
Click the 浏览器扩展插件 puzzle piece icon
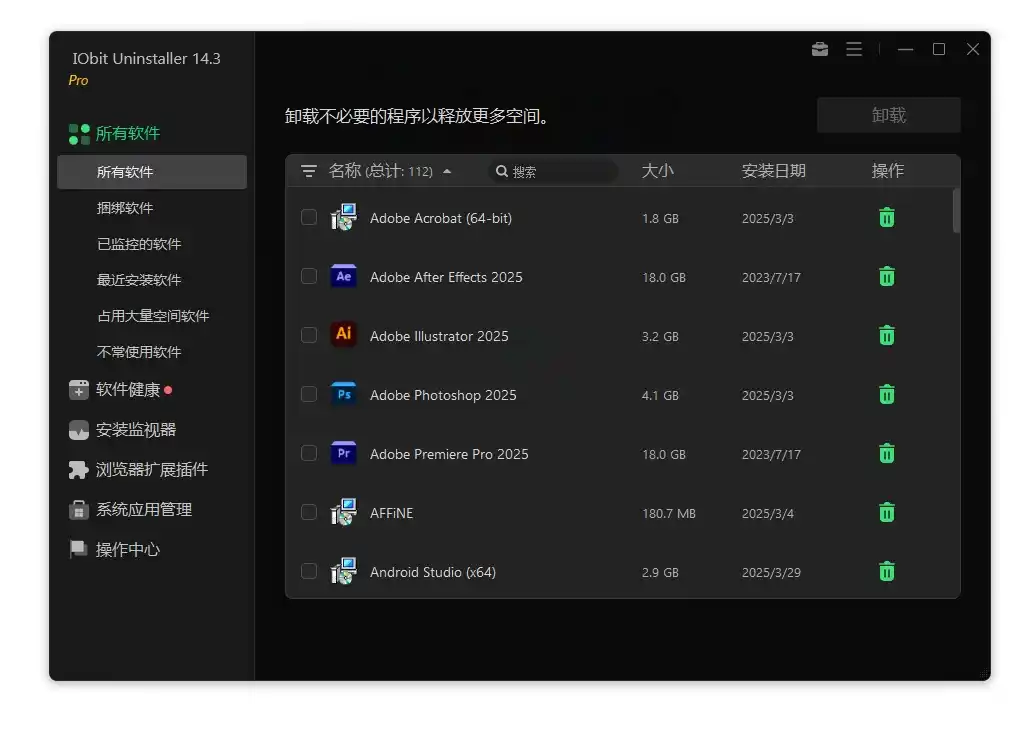[x=79, y=470]
